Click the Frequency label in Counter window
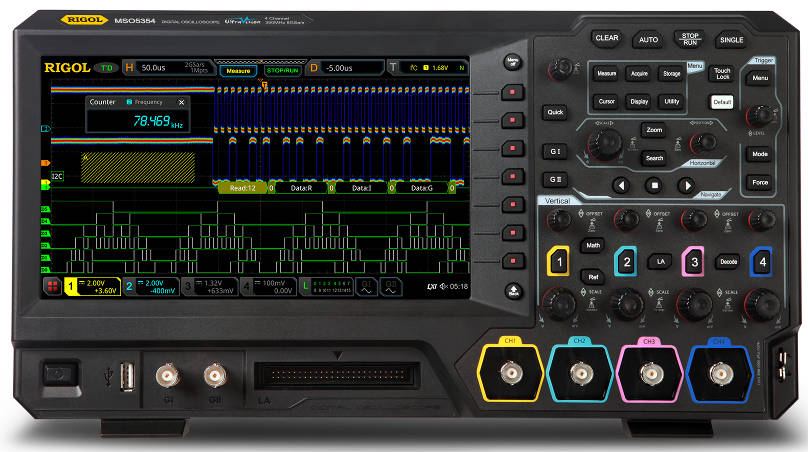The width and height of the screenshot is (808, 452). point(148,102)
